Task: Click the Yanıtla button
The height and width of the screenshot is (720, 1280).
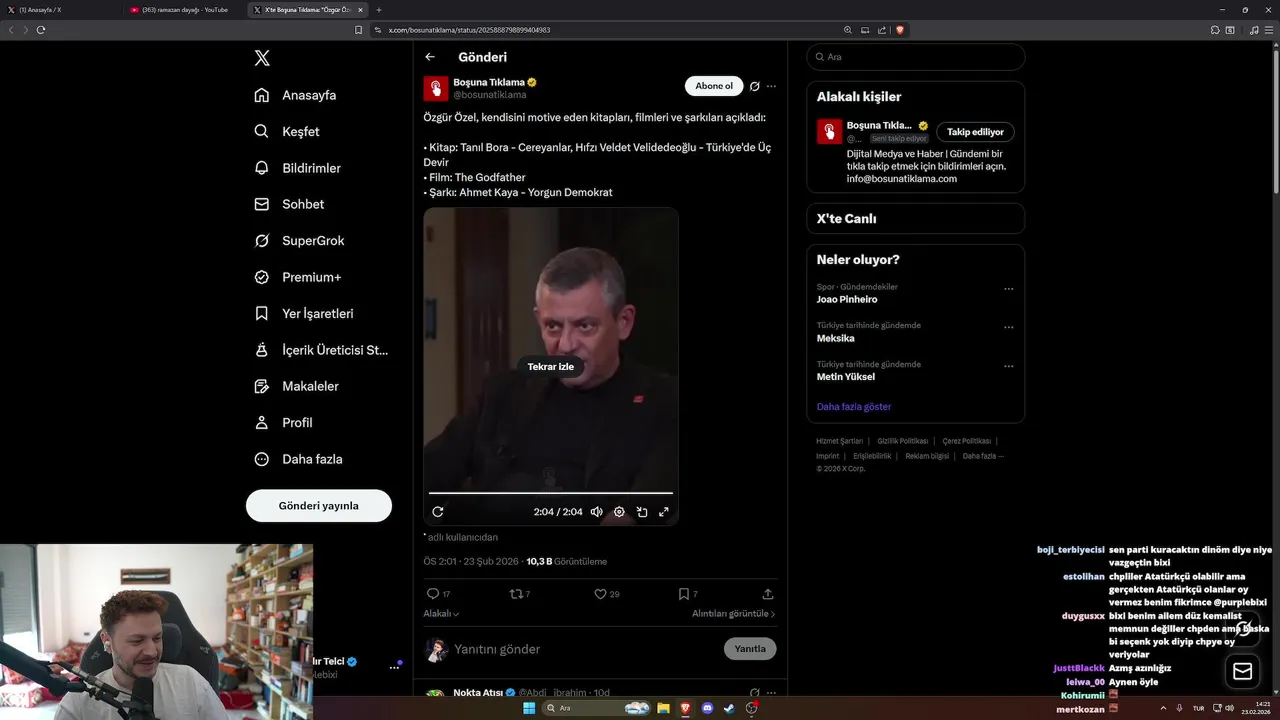Action: (750, 649)
